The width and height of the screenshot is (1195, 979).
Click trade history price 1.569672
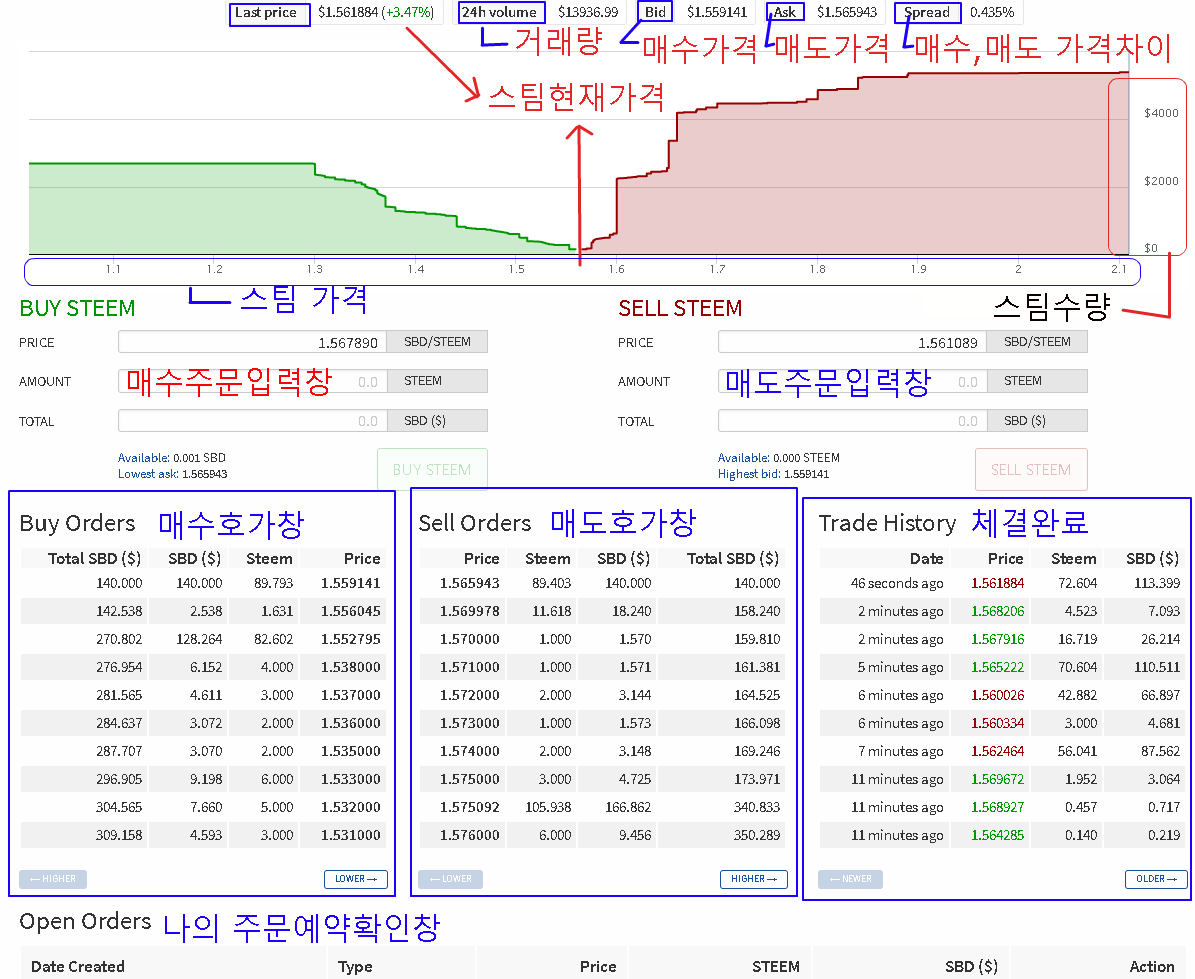(998, 779)
